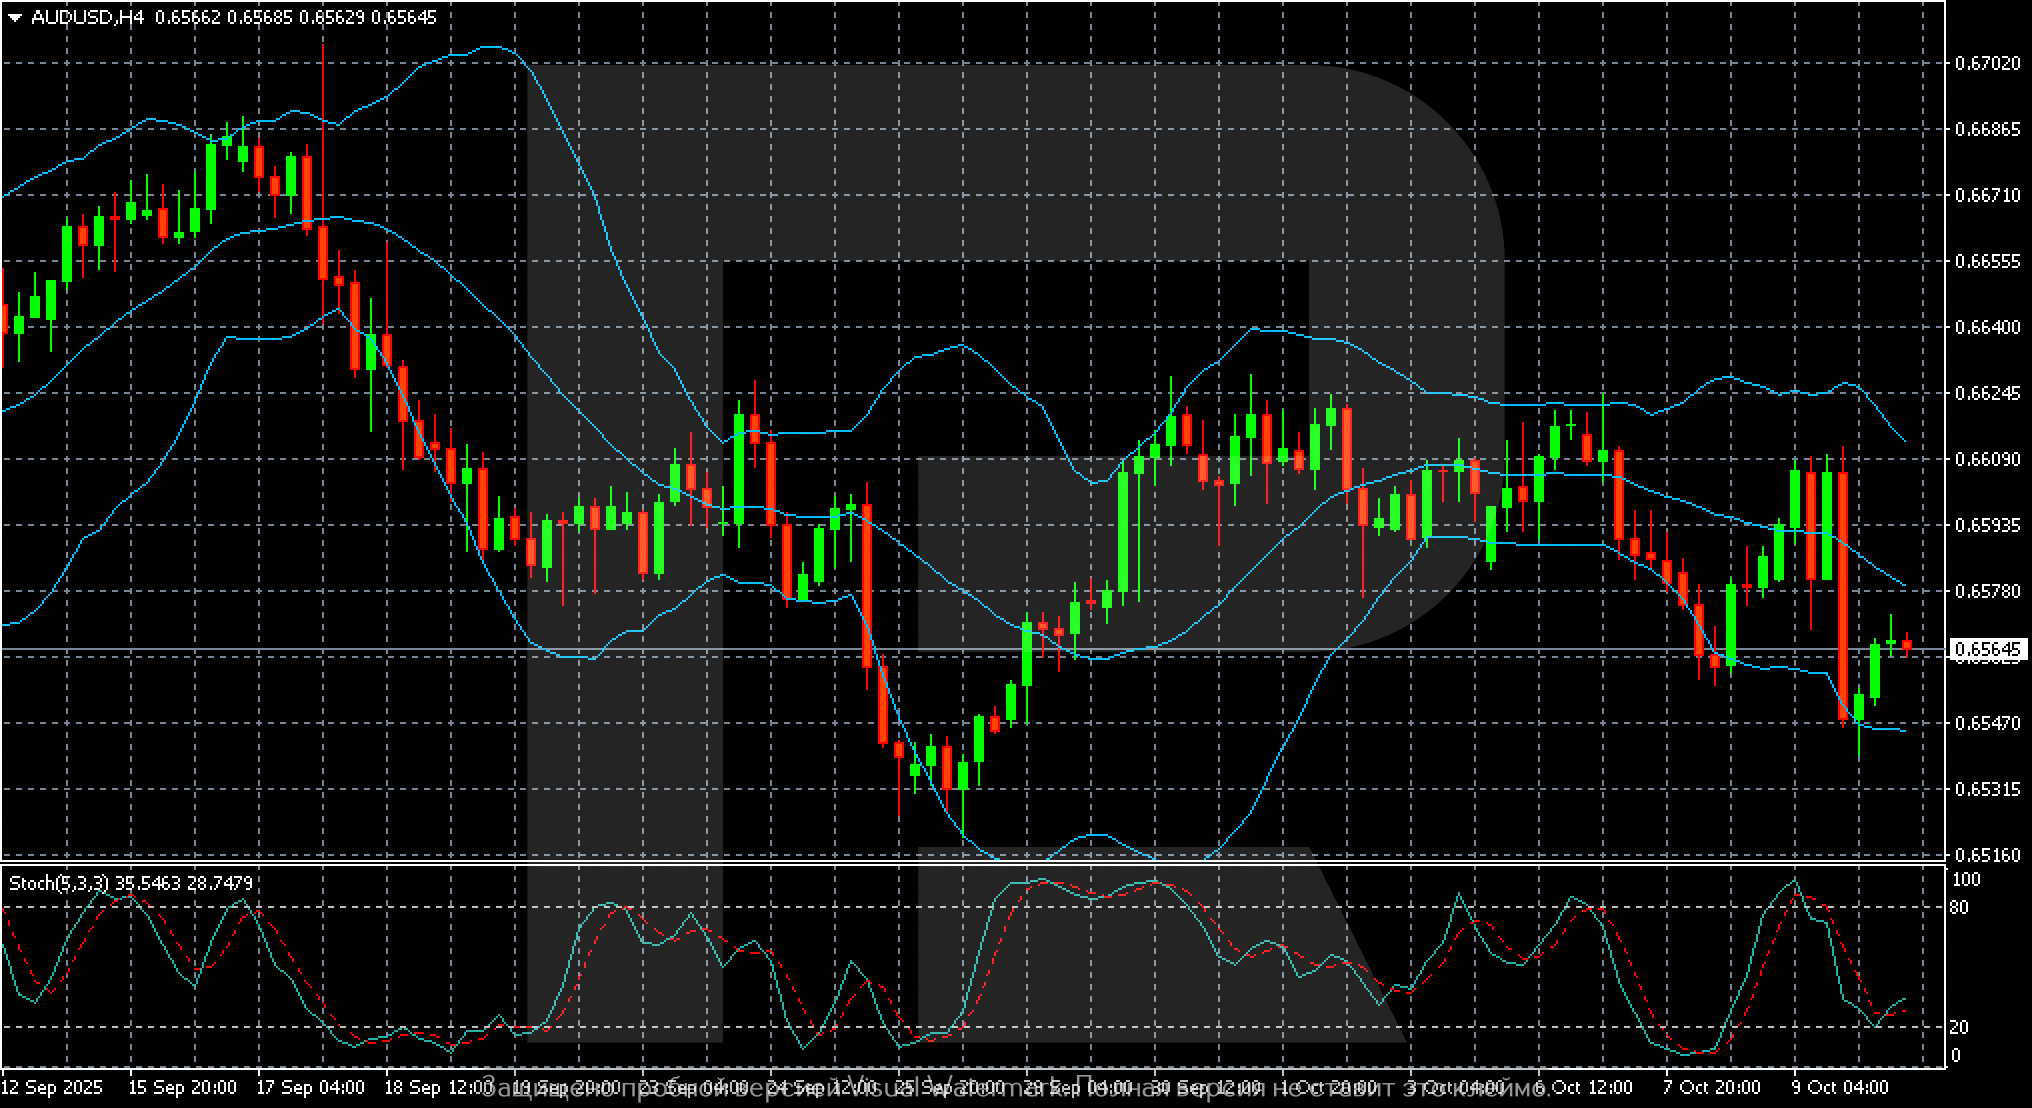Click the stochastic 80 level label

pyautogui.click(x=1960, y=907)
